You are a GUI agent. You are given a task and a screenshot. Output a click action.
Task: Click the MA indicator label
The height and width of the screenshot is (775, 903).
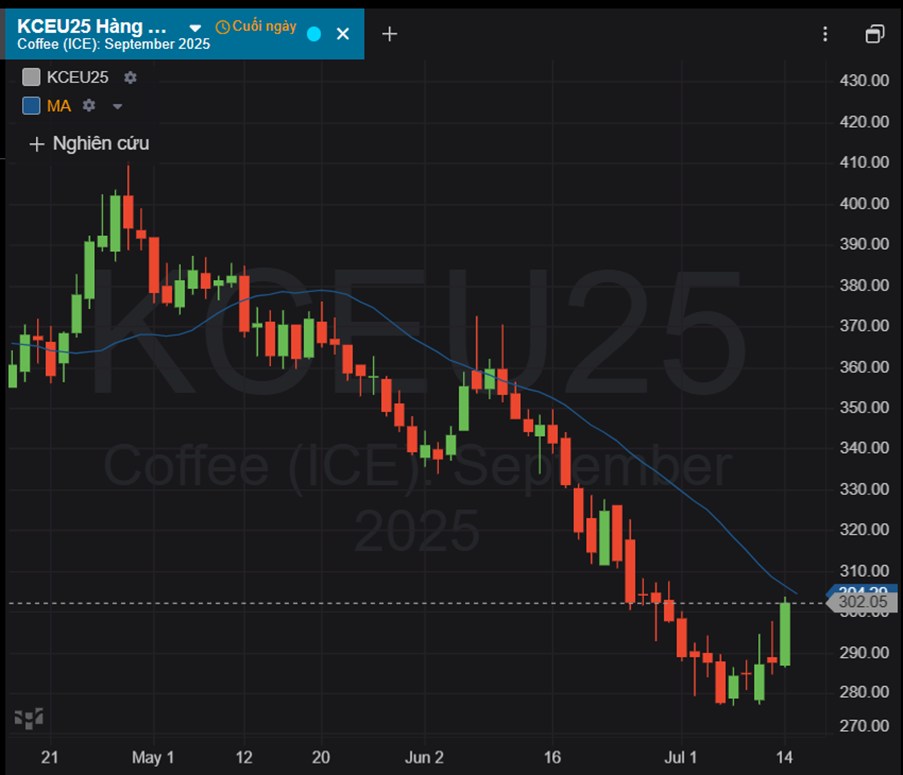coord(59,106)
